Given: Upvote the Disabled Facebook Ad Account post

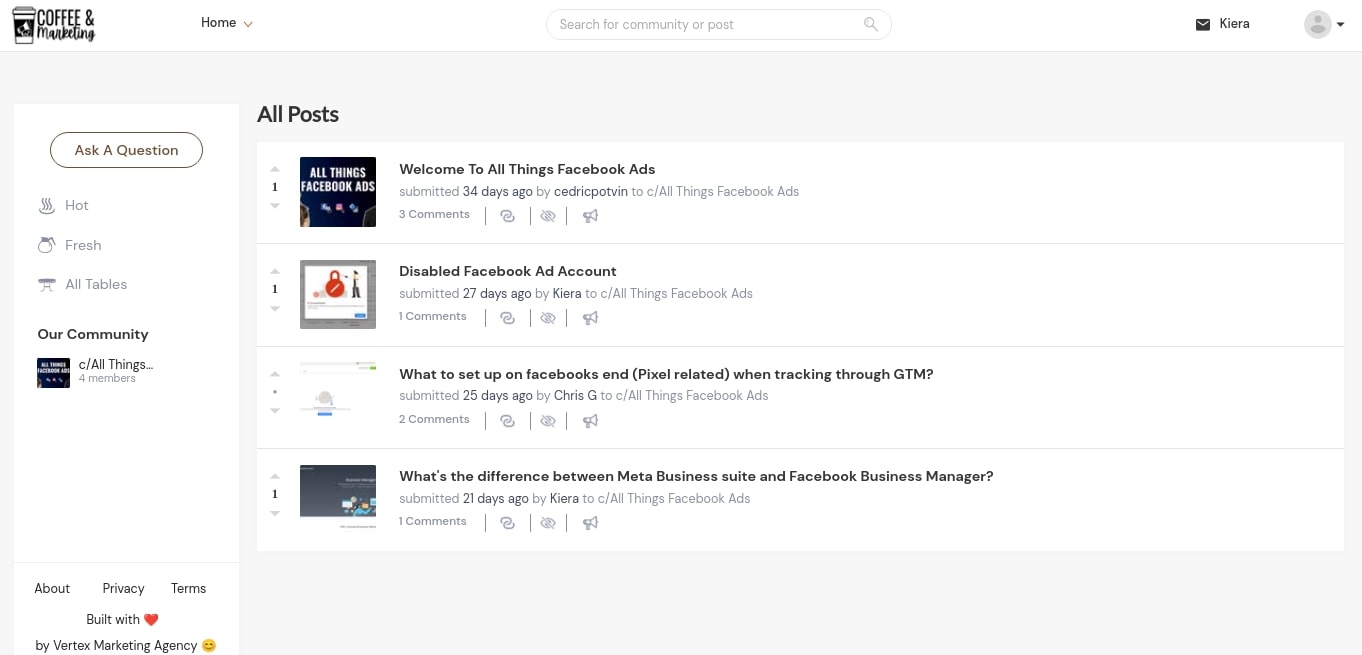Looking at the screenshot, I should pyautogui.click(x=275, y=271).
